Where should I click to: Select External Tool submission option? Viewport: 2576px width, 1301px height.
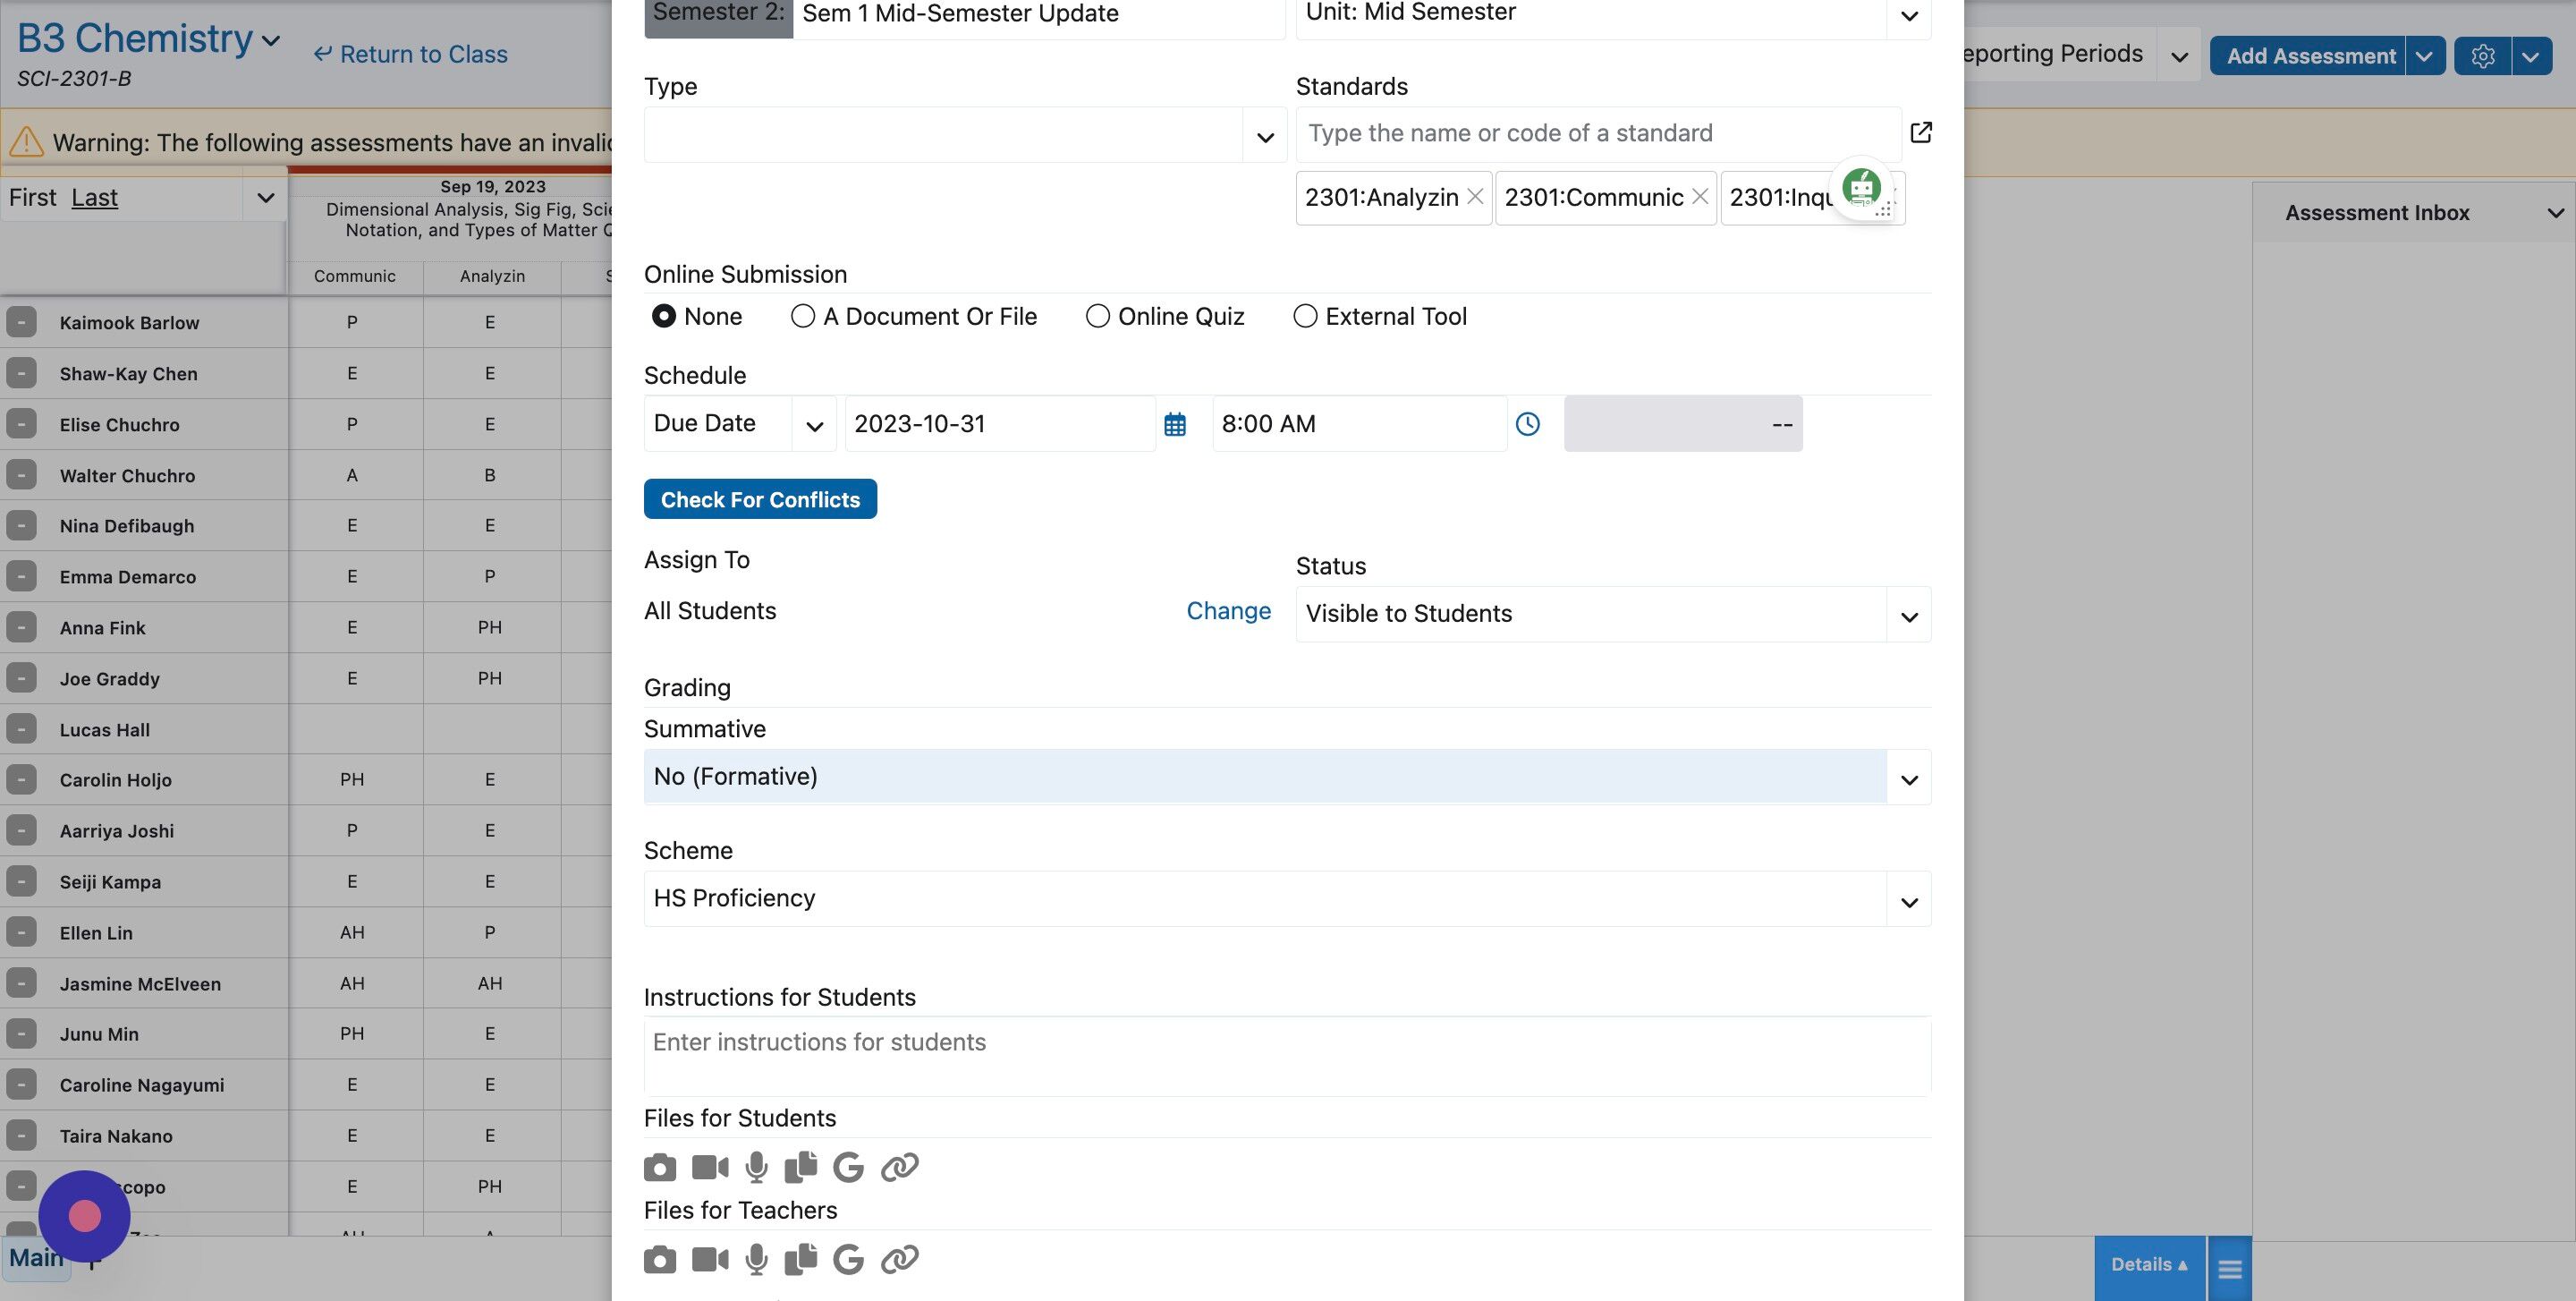point(1305,316)
